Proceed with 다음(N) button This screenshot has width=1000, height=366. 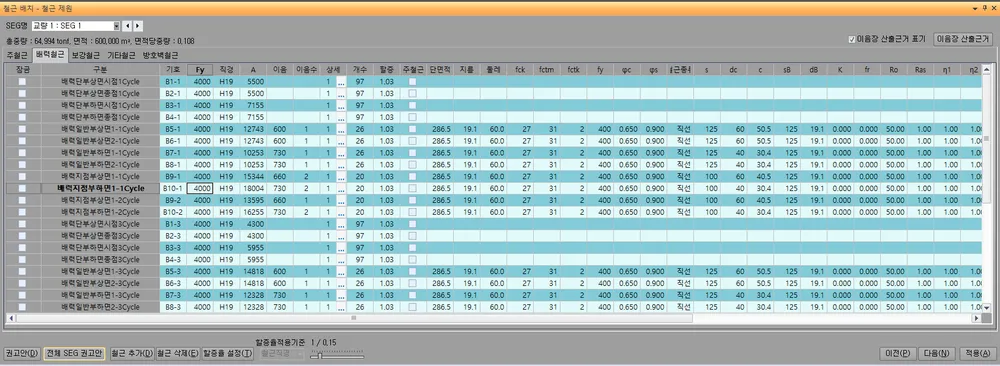(936, 354)
